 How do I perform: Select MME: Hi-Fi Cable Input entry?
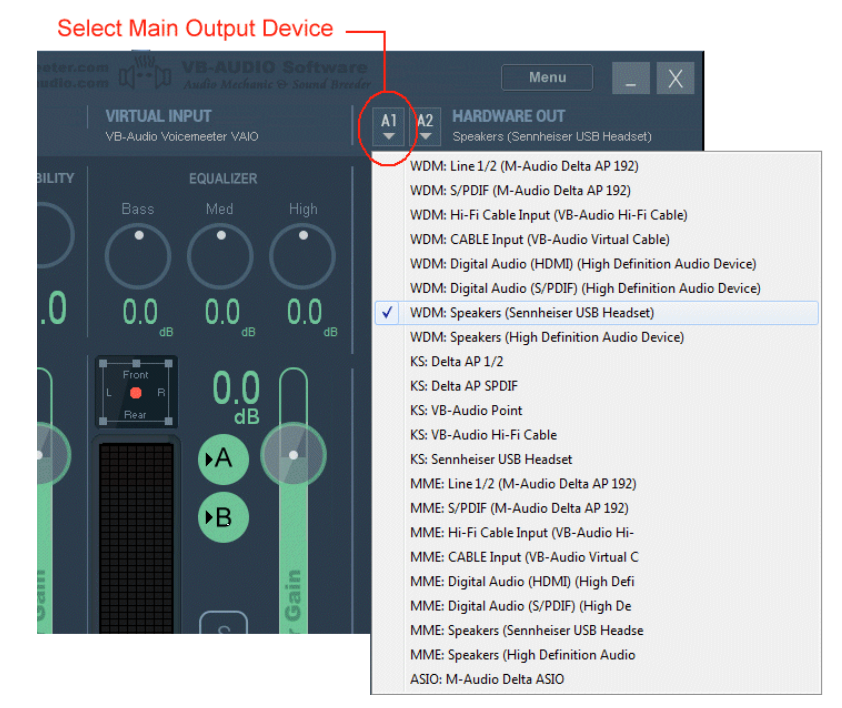tap(596, 532)
